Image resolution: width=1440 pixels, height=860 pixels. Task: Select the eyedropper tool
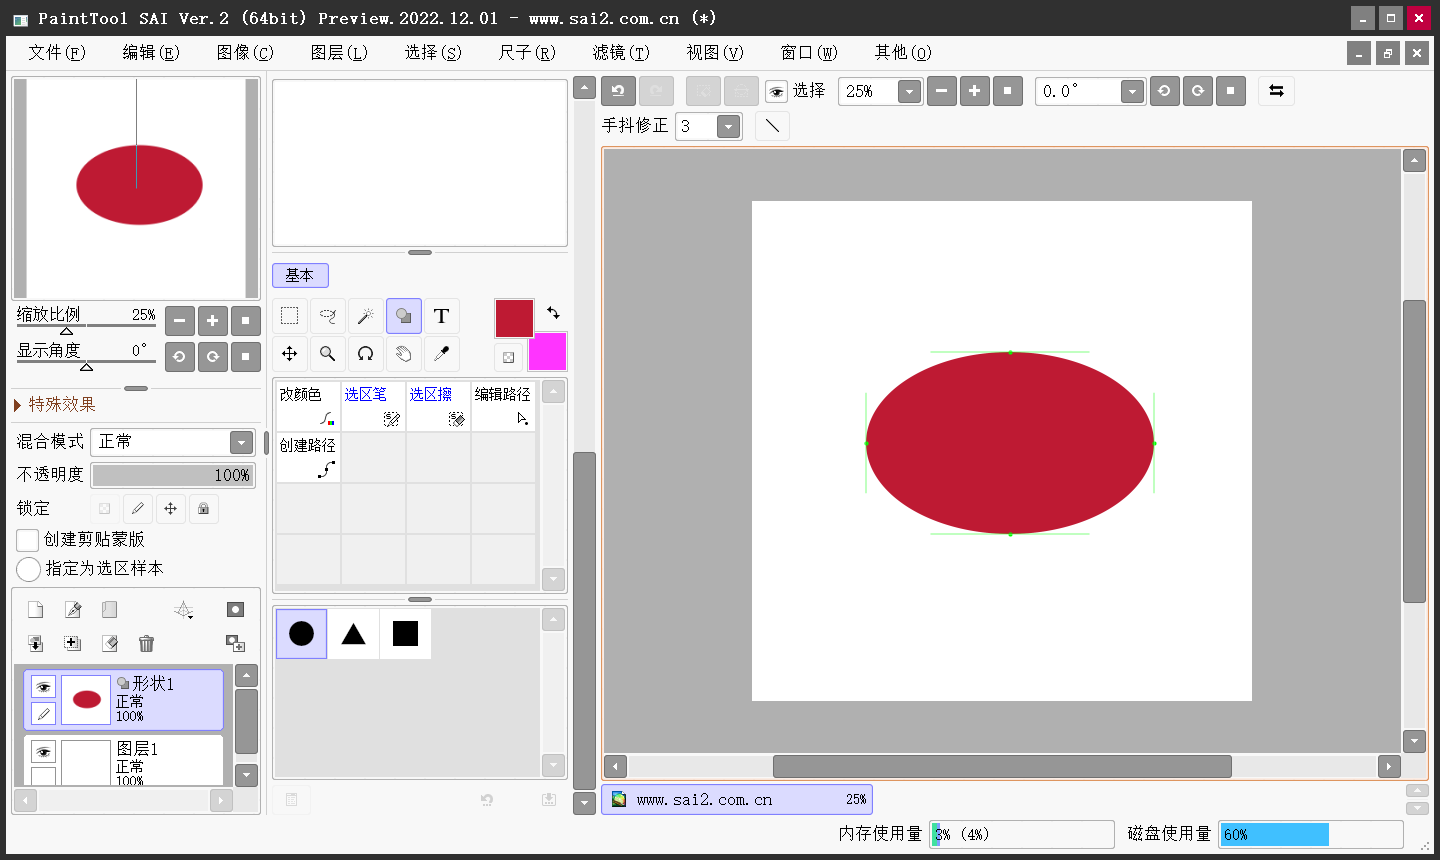coord(442,354)
